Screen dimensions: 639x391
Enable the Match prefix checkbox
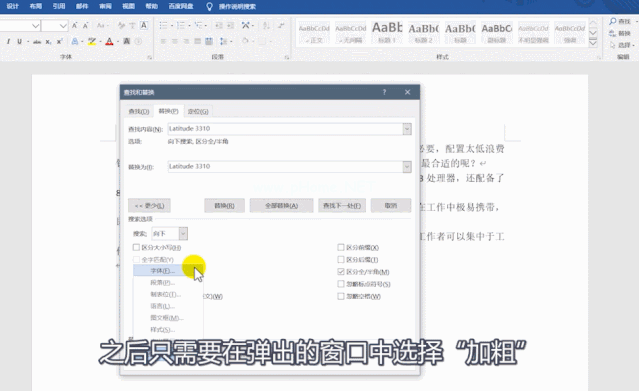click(341, 247)
